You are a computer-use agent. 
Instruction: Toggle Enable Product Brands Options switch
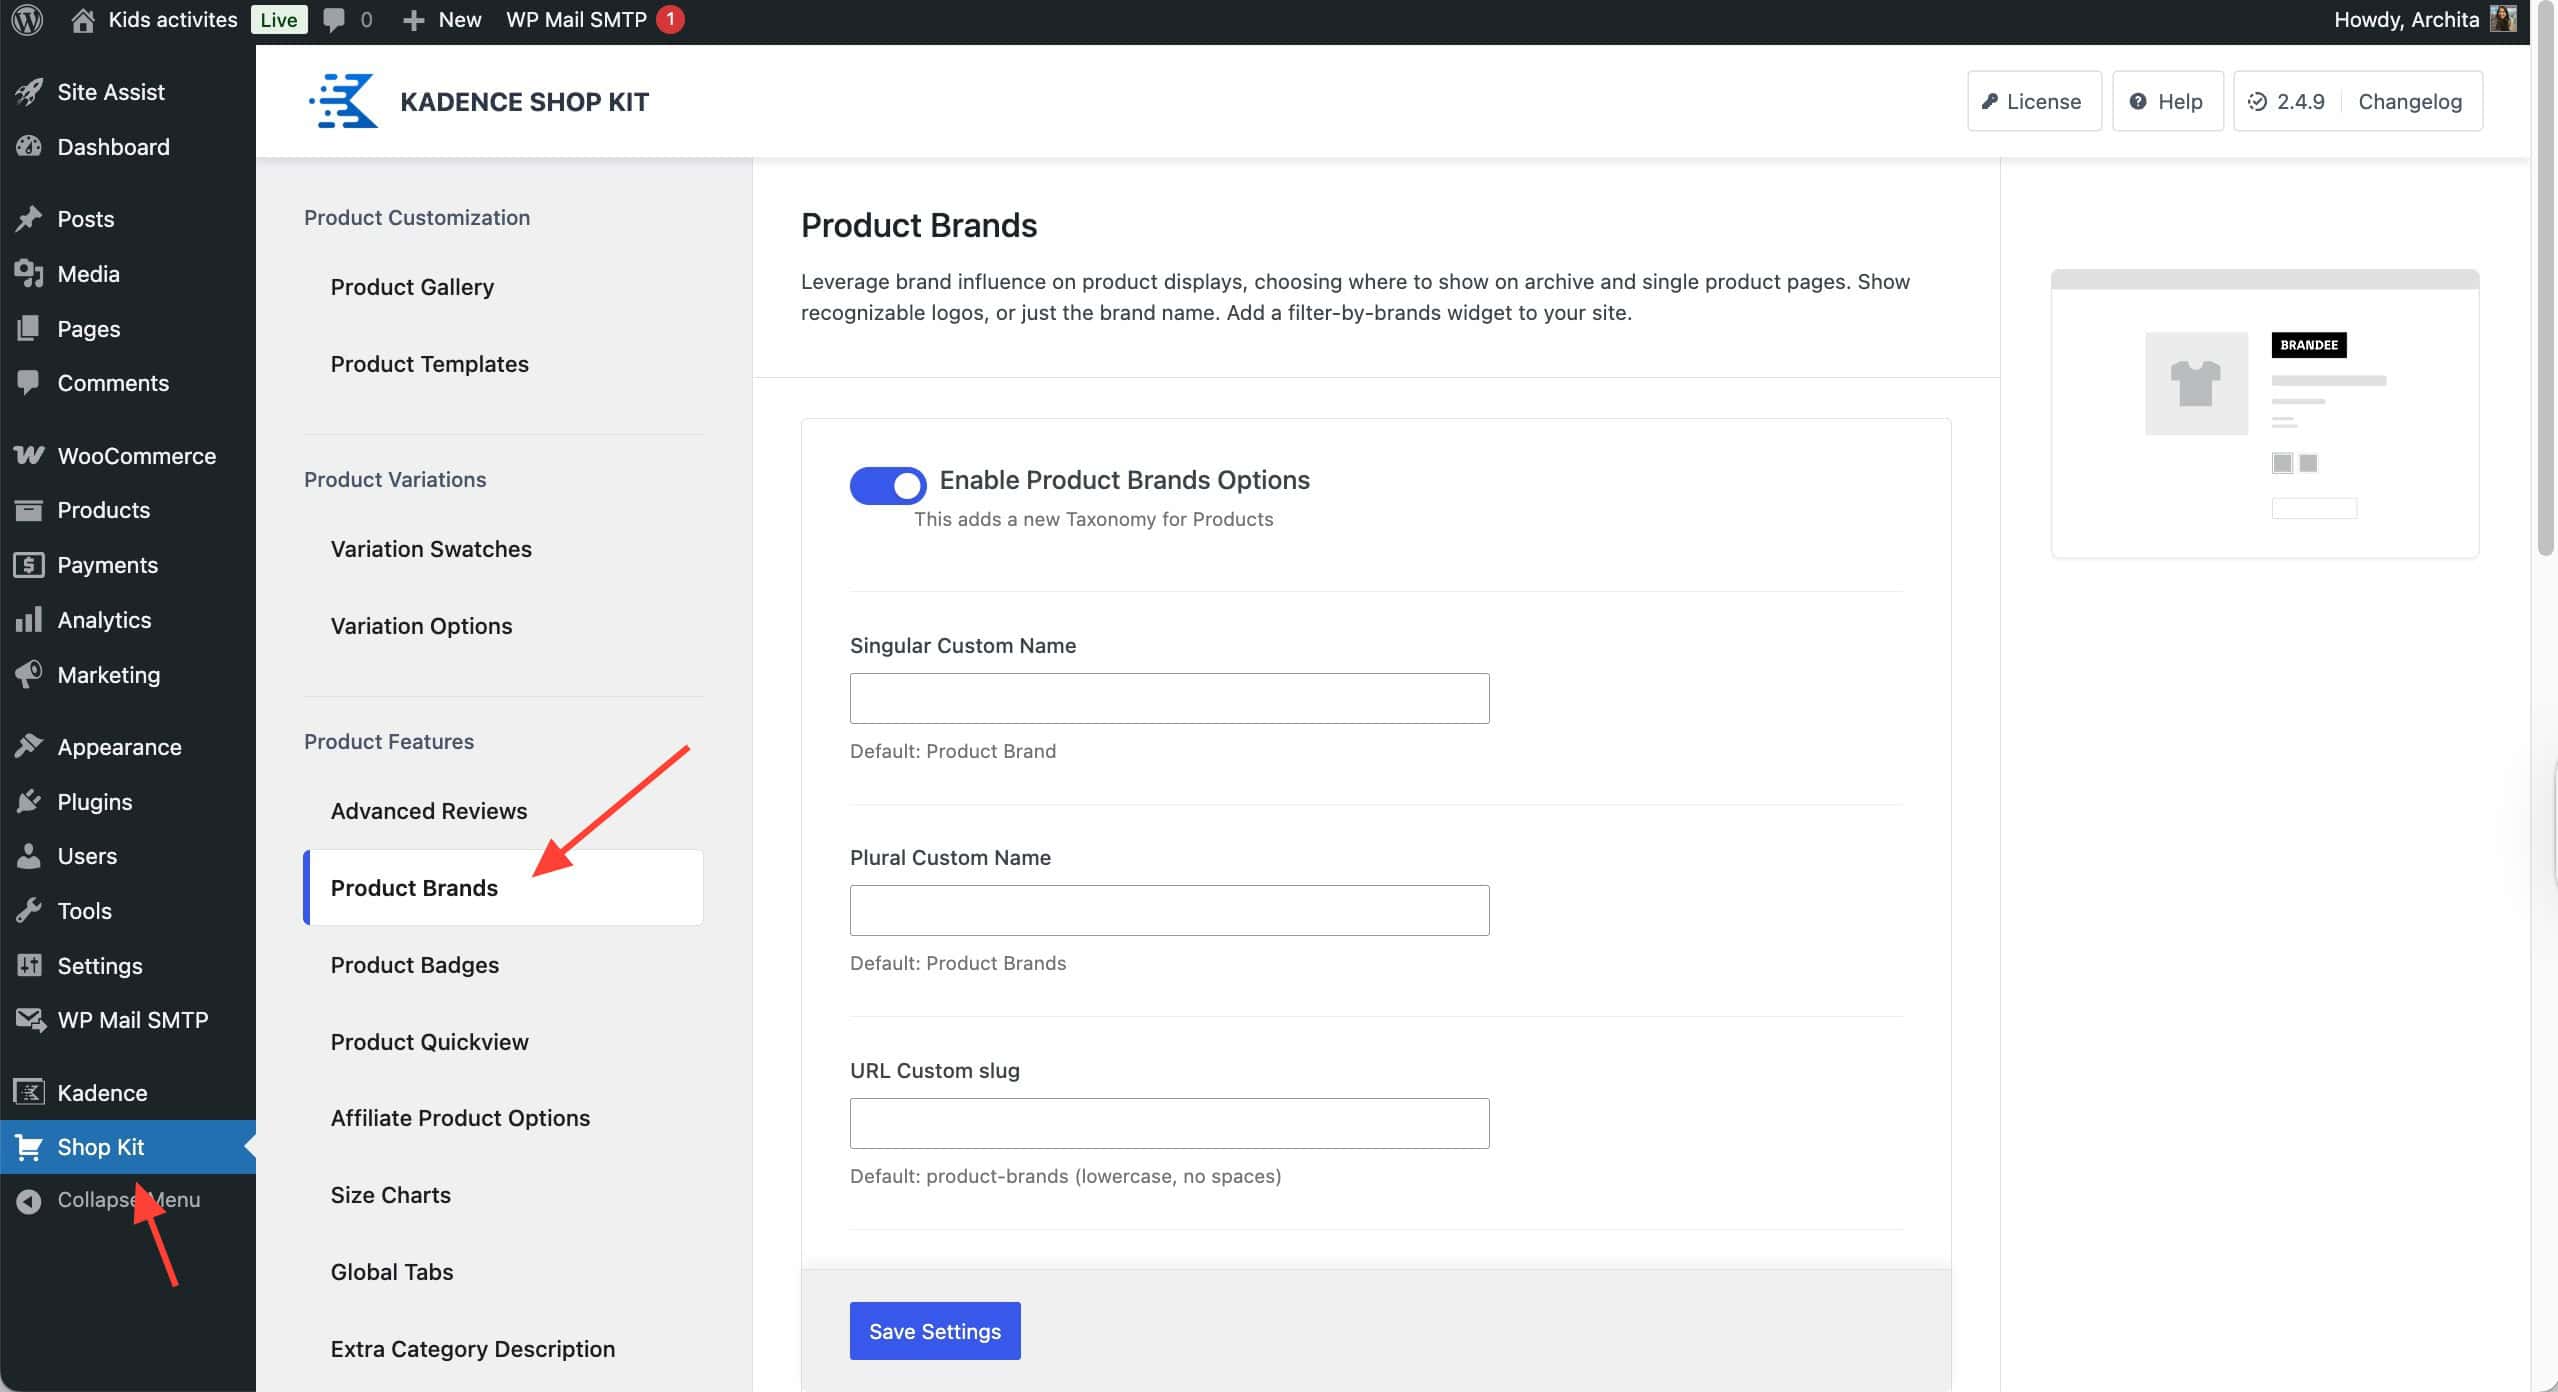click(x=887, y=486)
